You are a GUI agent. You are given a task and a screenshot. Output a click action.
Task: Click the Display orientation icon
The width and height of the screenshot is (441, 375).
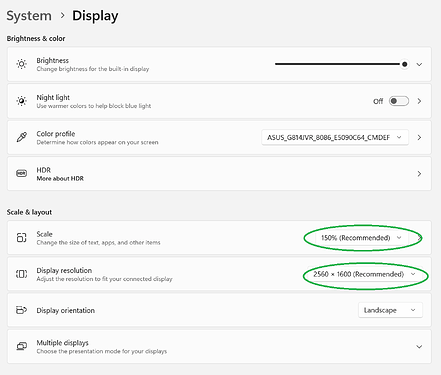pyautogui.click(x=22, y=310)
